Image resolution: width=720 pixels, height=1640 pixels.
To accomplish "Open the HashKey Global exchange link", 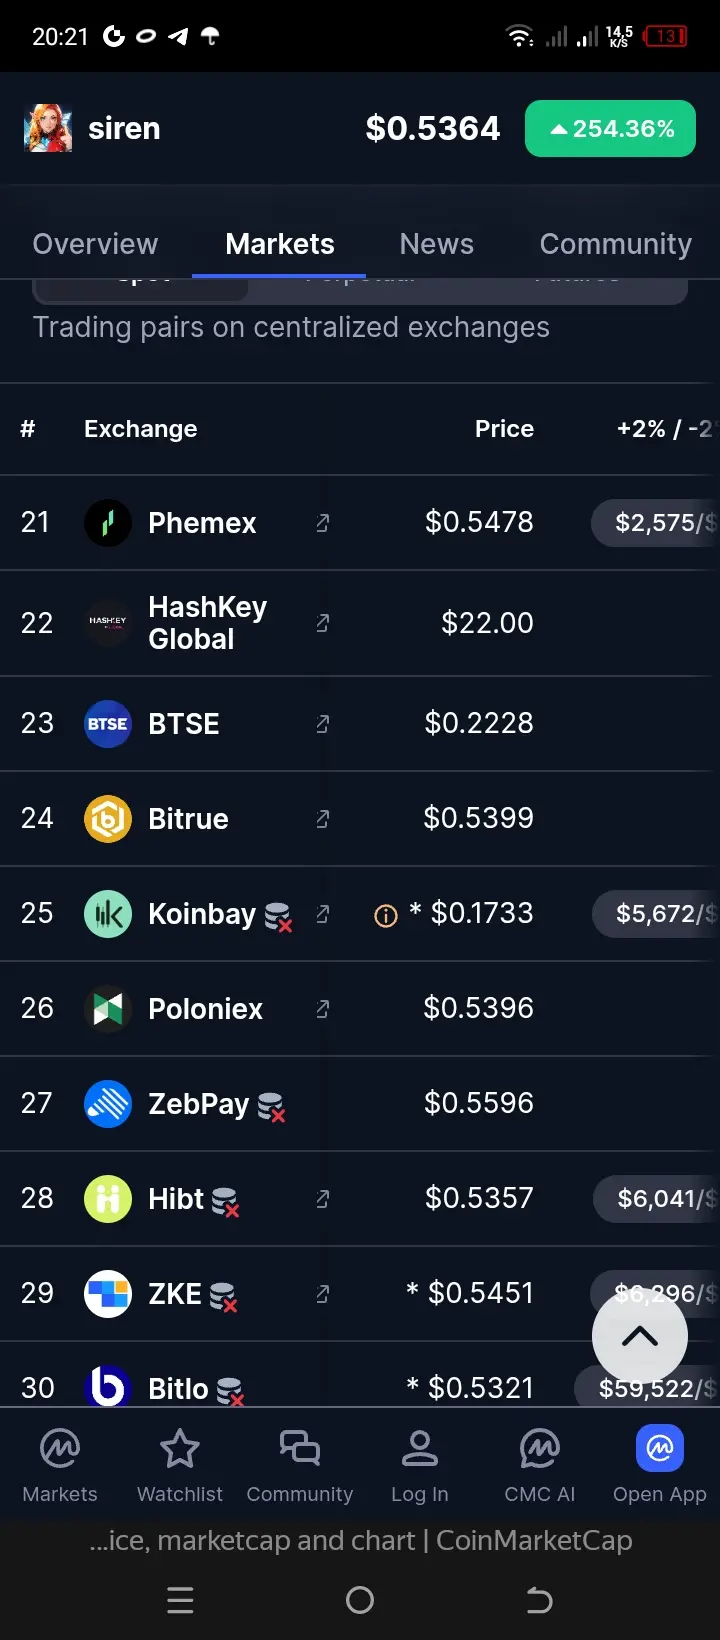I will (x=323, y=623).
